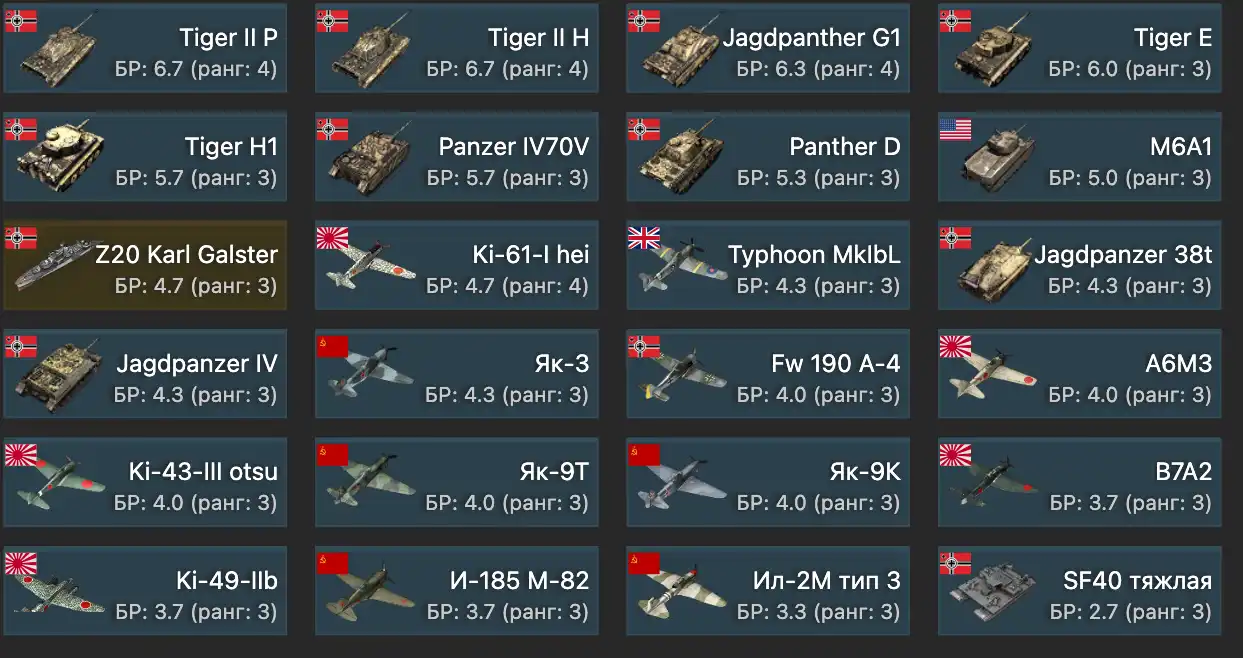1243x658 pixels.
Task: Select the Panzer IV70V card
Action: [x=456, y=158]
